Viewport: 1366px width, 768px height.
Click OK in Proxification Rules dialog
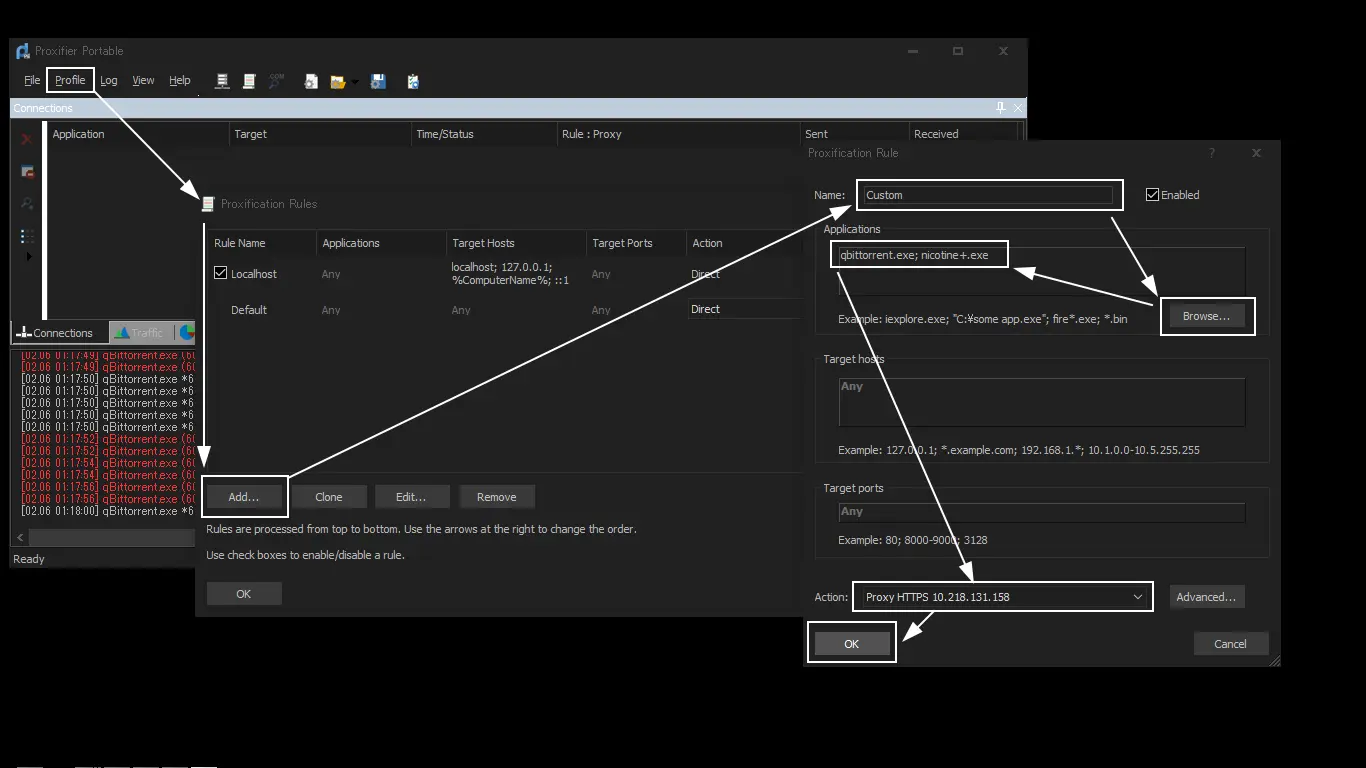(244, 594)
